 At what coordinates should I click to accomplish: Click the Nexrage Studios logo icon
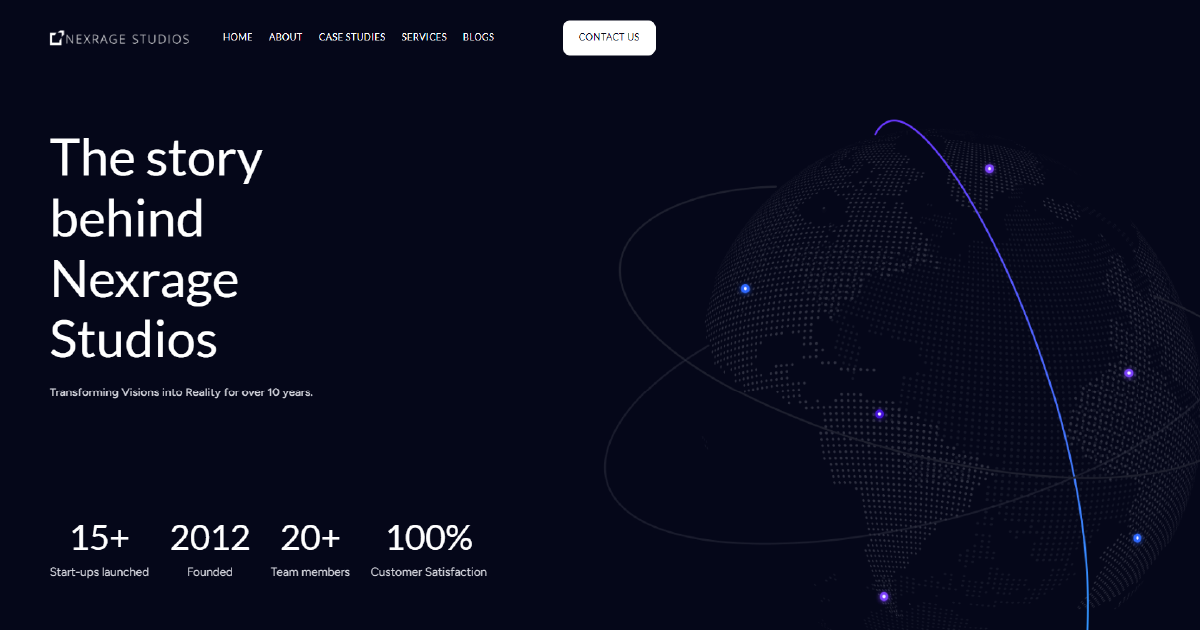click(x=56, y=37)
